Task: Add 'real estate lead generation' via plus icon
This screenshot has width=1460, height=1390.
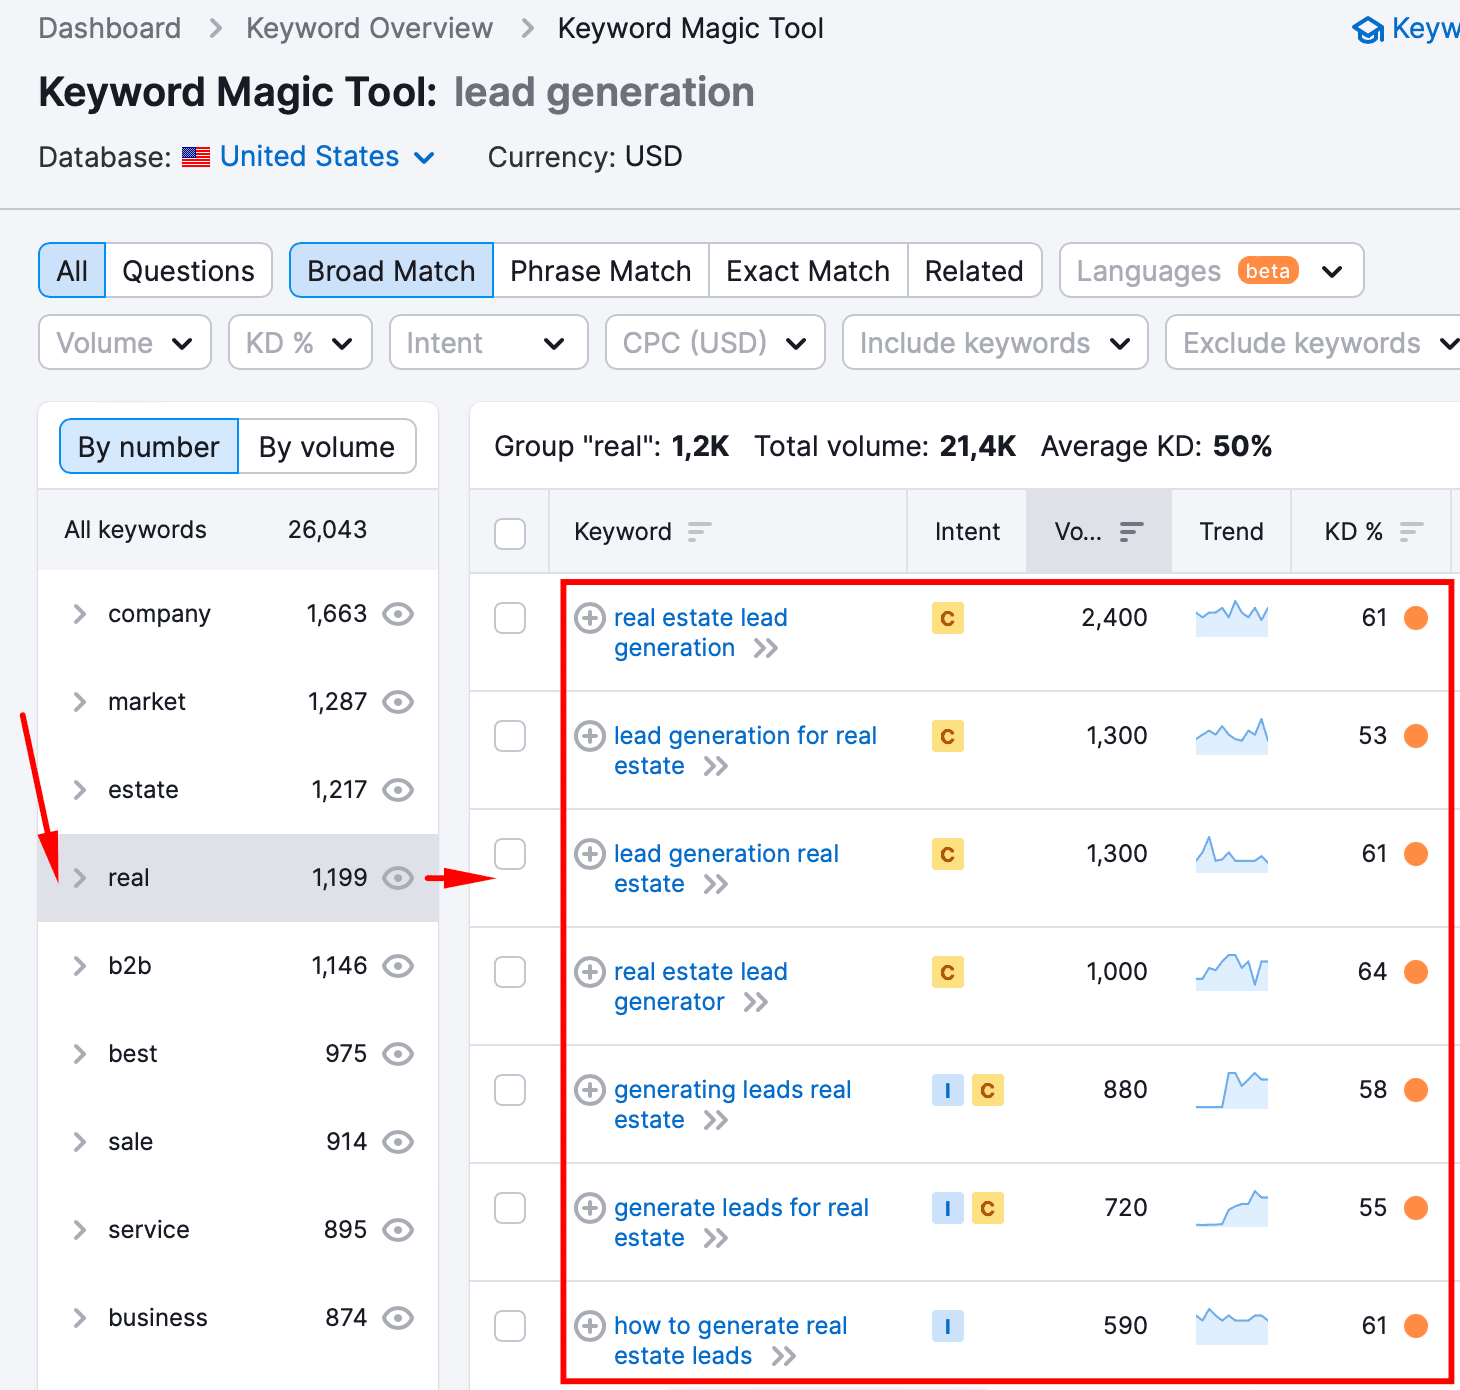Action: pyautogui.click(x=590, y=618)
